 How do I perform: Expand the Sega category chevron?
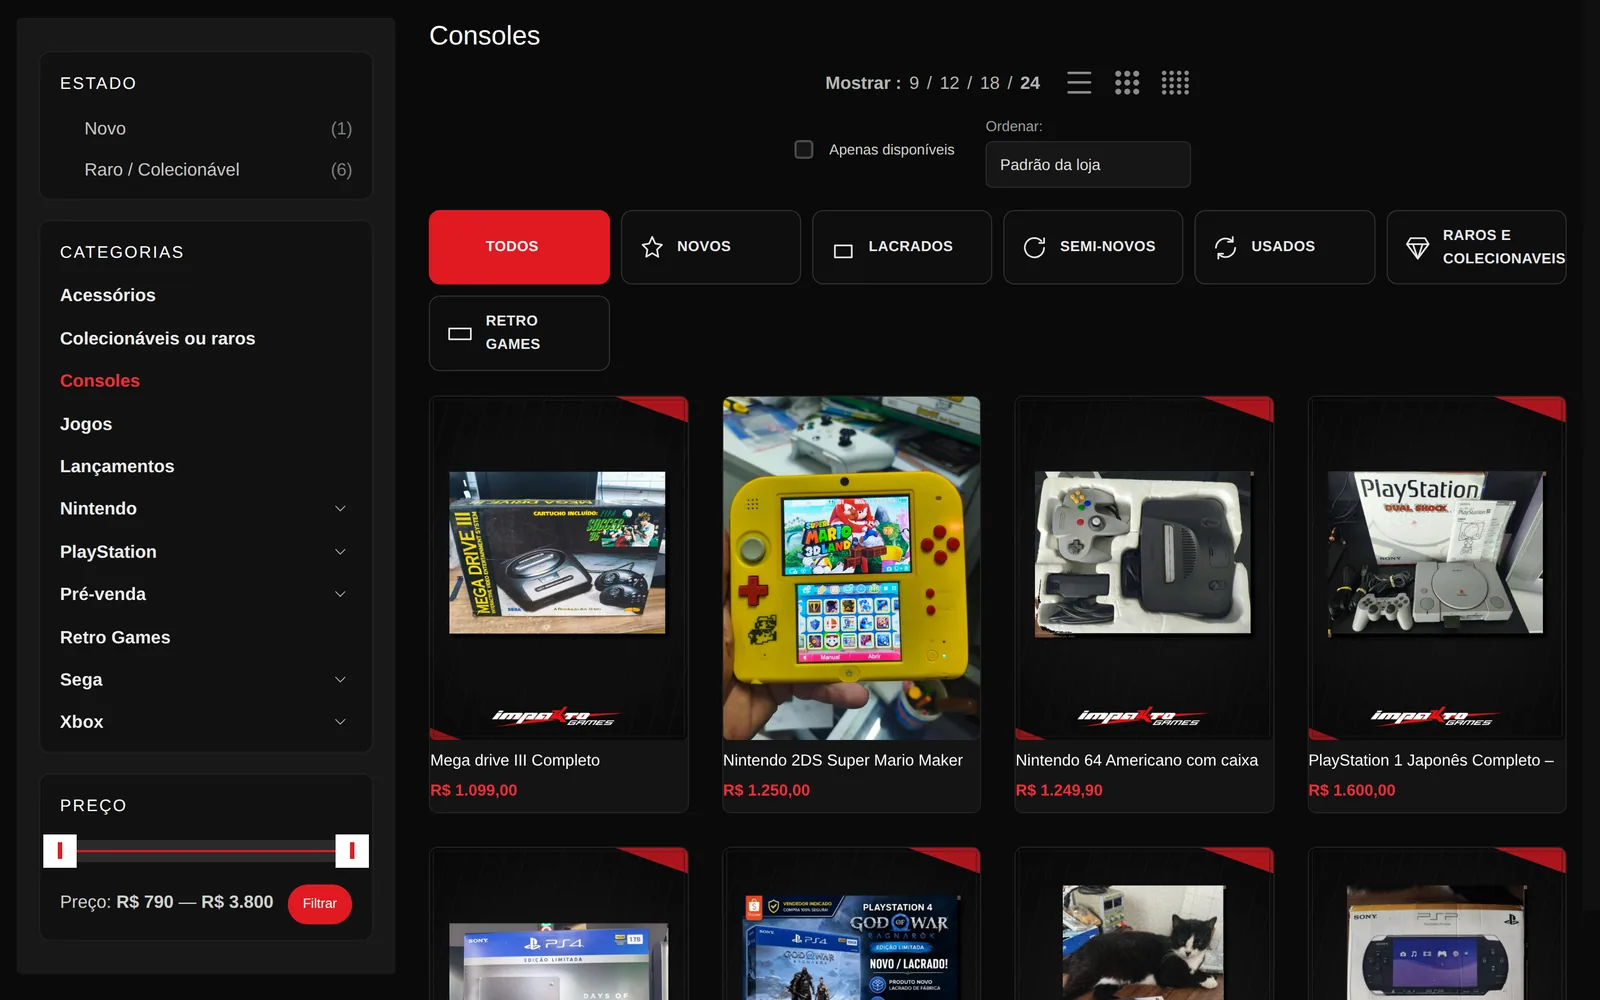tap(340, 680)
